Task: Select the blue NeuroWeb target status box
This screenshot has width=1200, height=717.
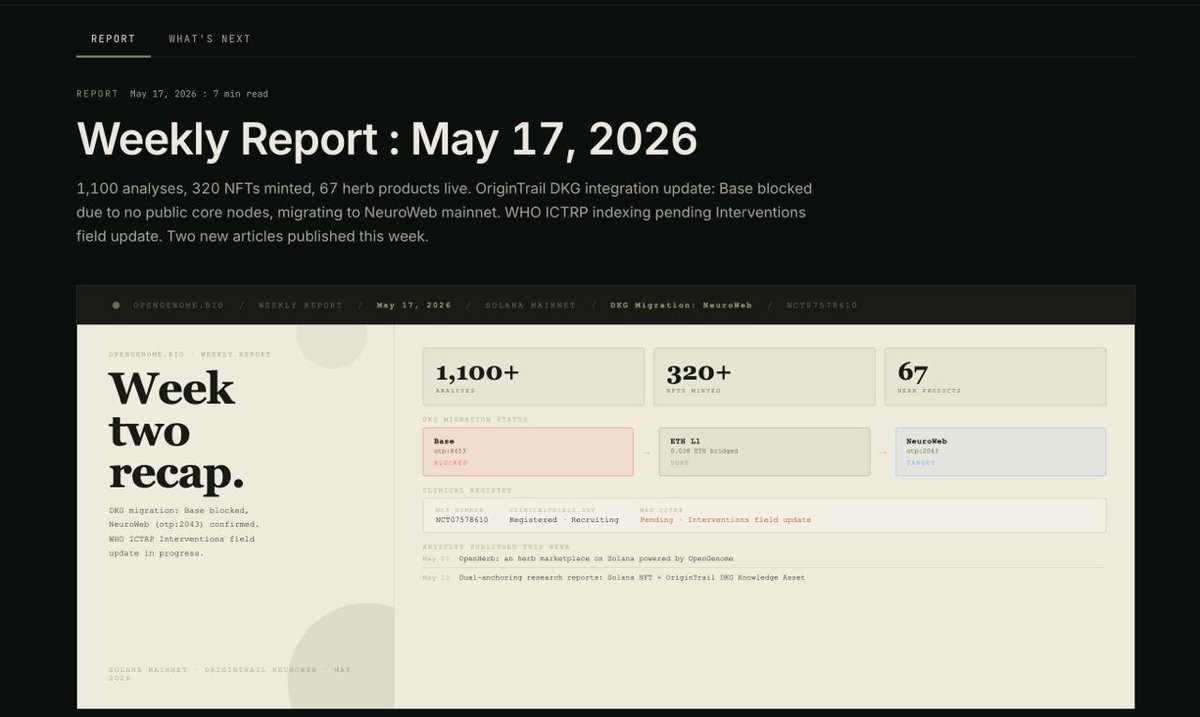Action: pos(1000,452)
